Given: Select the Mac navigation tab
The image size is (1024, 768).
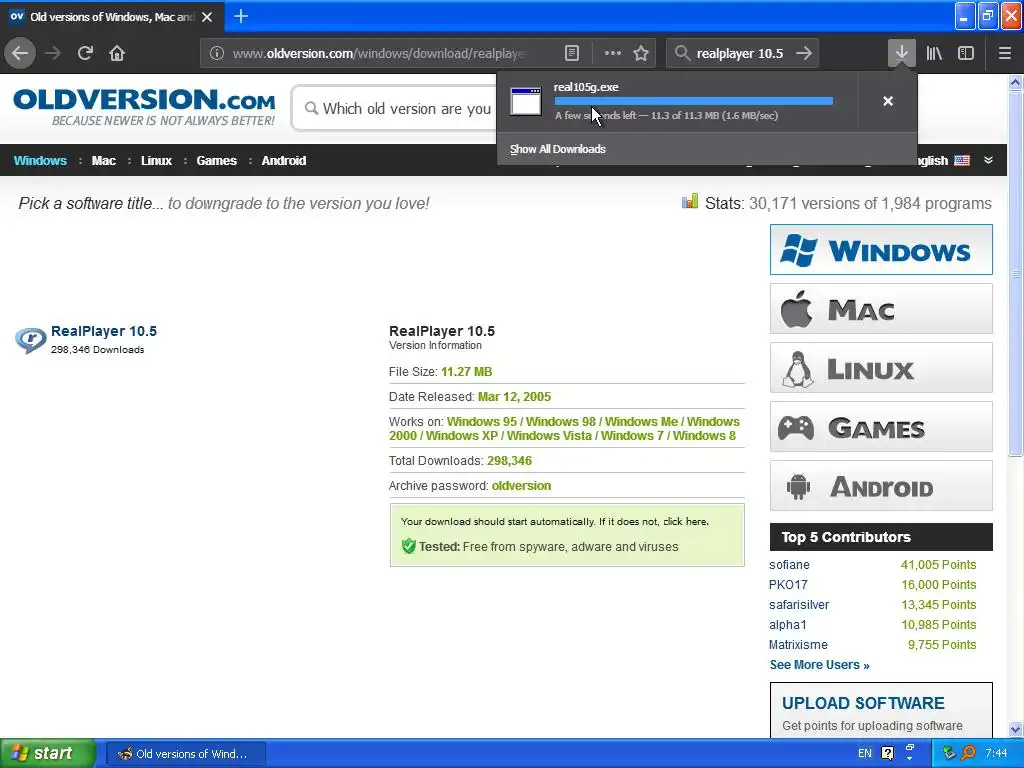Looking at the screenshot, I should click(x=103, y=161).
